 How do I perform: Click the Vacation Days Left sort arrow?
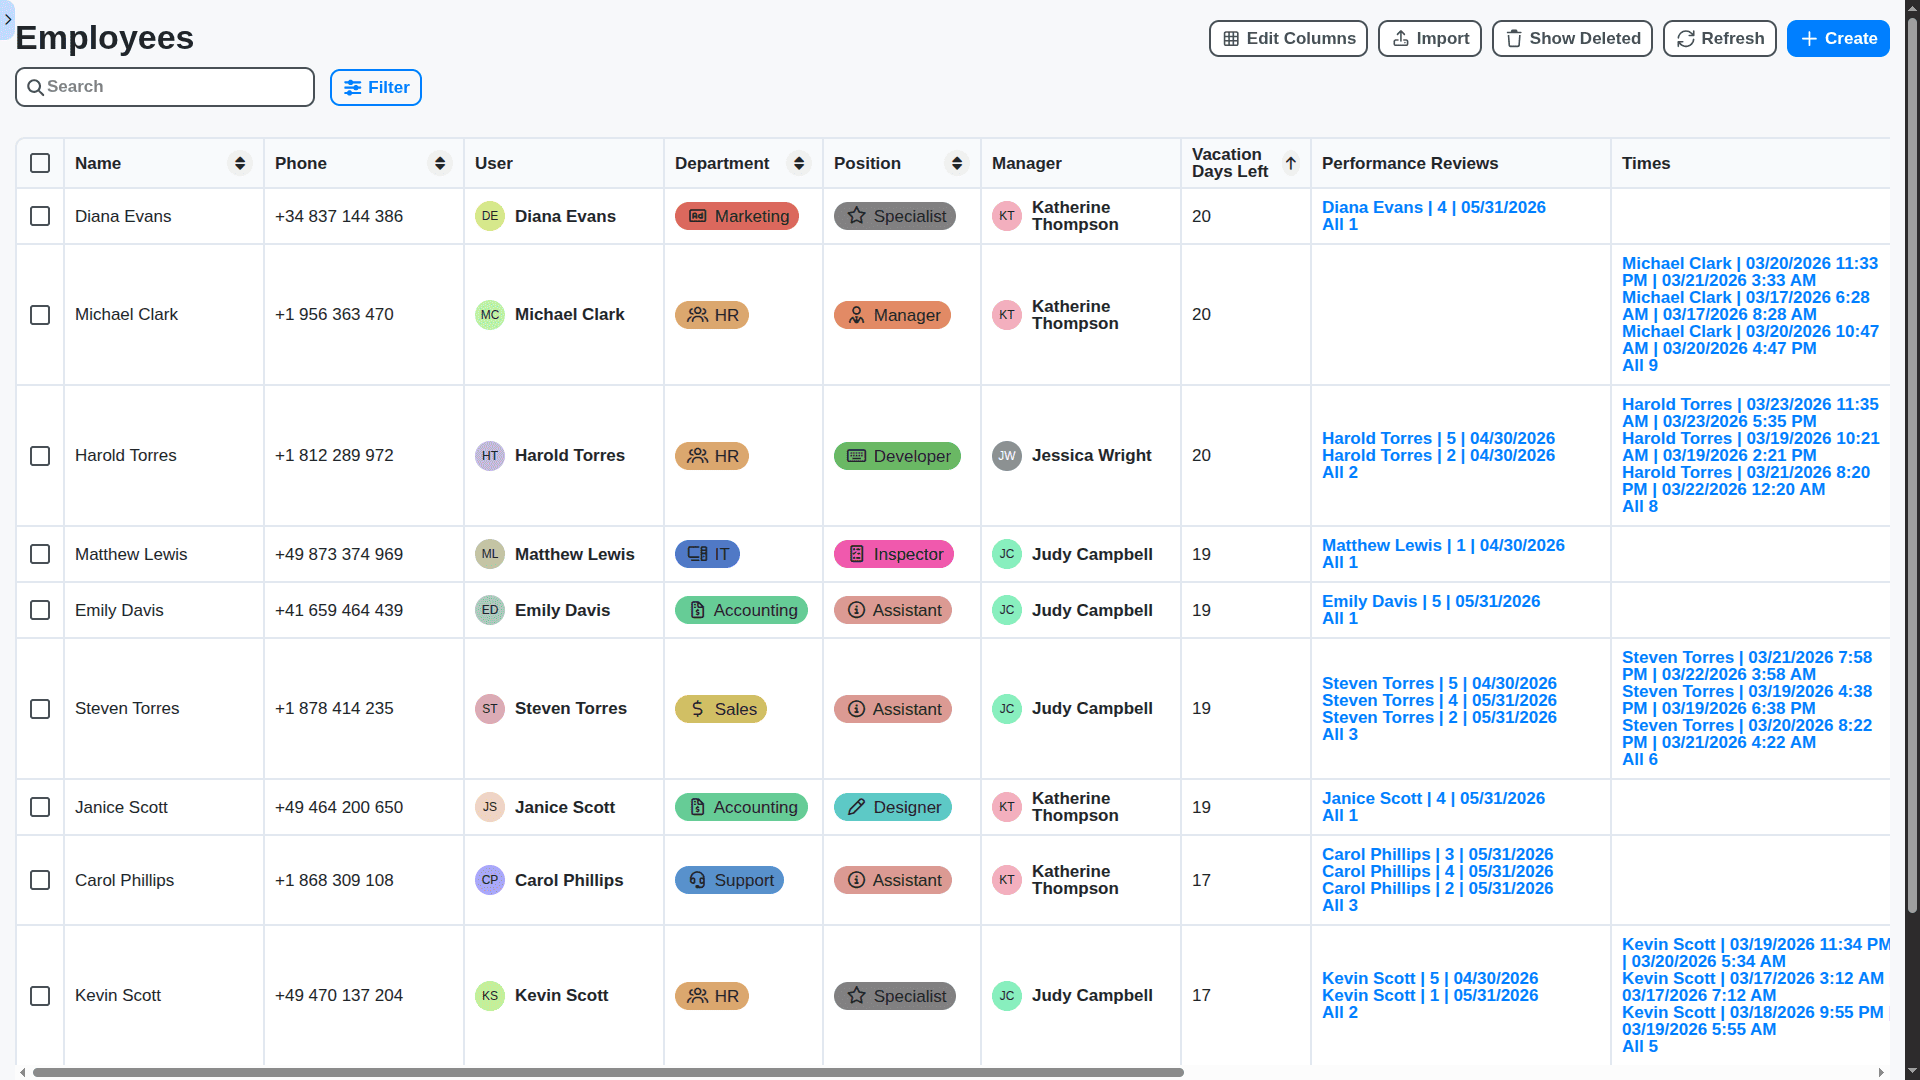pos(1291,163)
